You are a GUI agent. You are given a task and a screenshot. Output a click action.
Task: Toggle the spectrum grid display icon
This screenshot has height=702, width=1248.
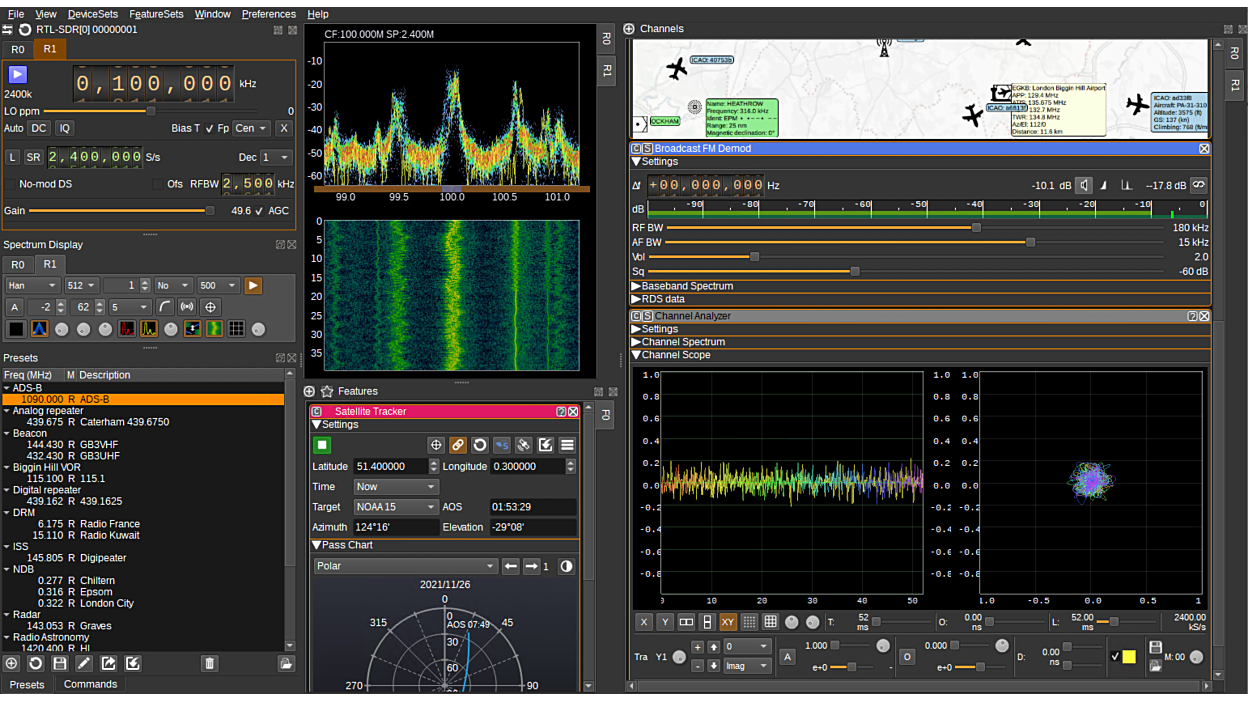click(237, 329)
